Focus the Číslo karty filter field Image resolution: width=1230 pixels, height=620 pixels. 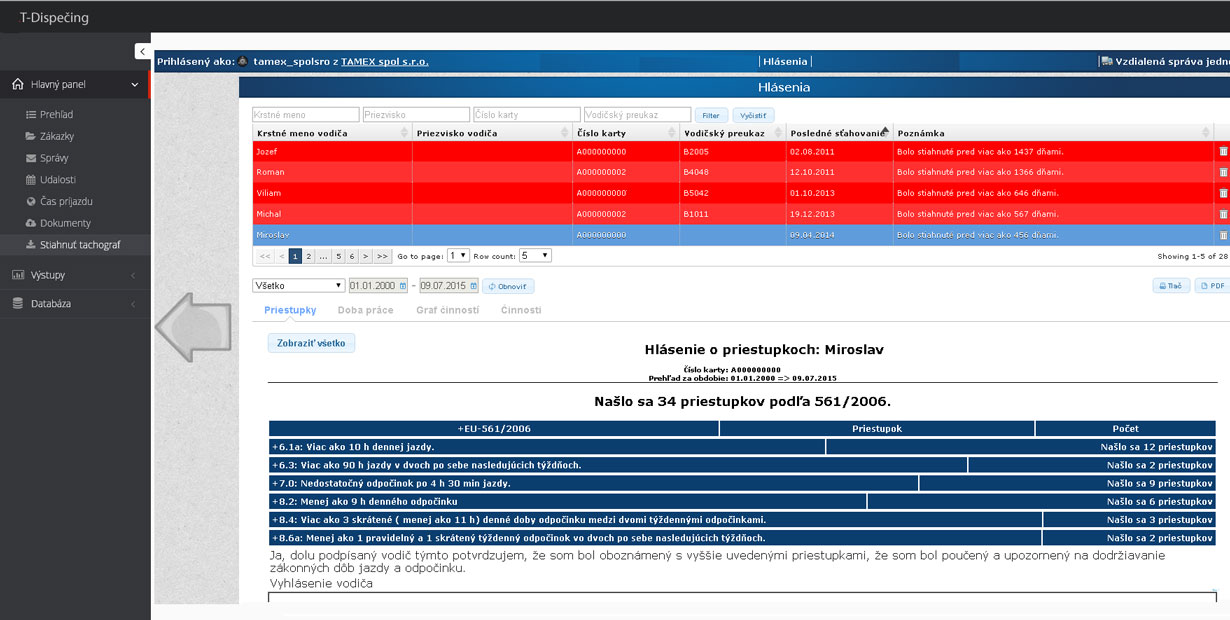(527, 115)
